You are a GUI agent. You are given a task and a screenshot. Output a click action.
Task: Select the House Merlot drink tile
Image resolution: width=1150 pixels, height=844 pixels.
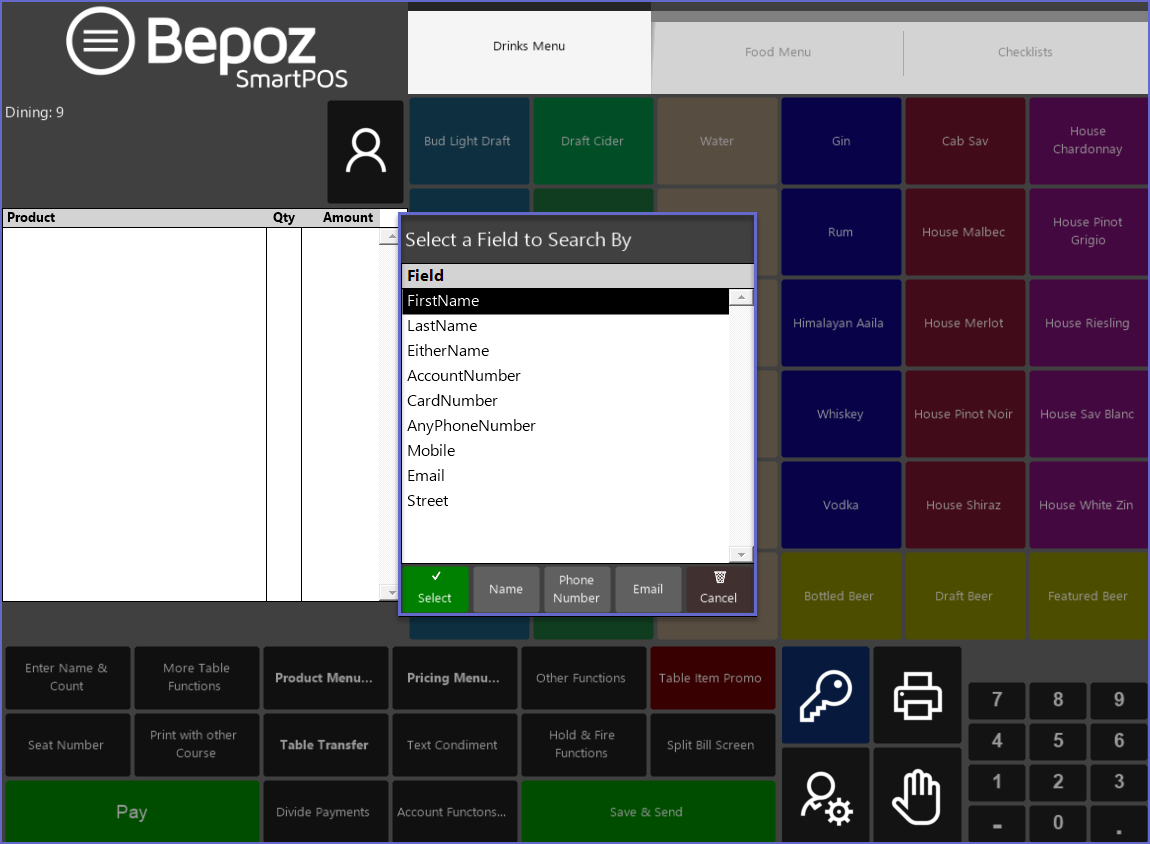click(964, 323)
